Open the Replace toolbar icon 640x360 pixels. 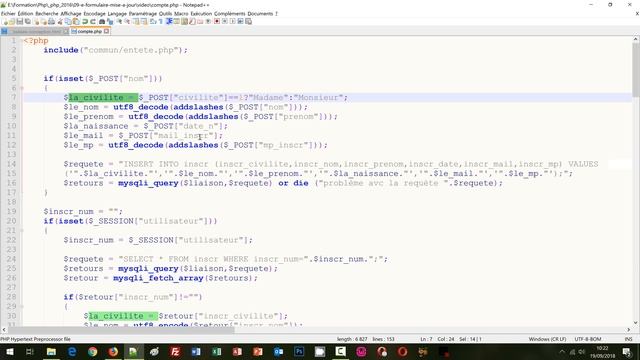[110, 21]
